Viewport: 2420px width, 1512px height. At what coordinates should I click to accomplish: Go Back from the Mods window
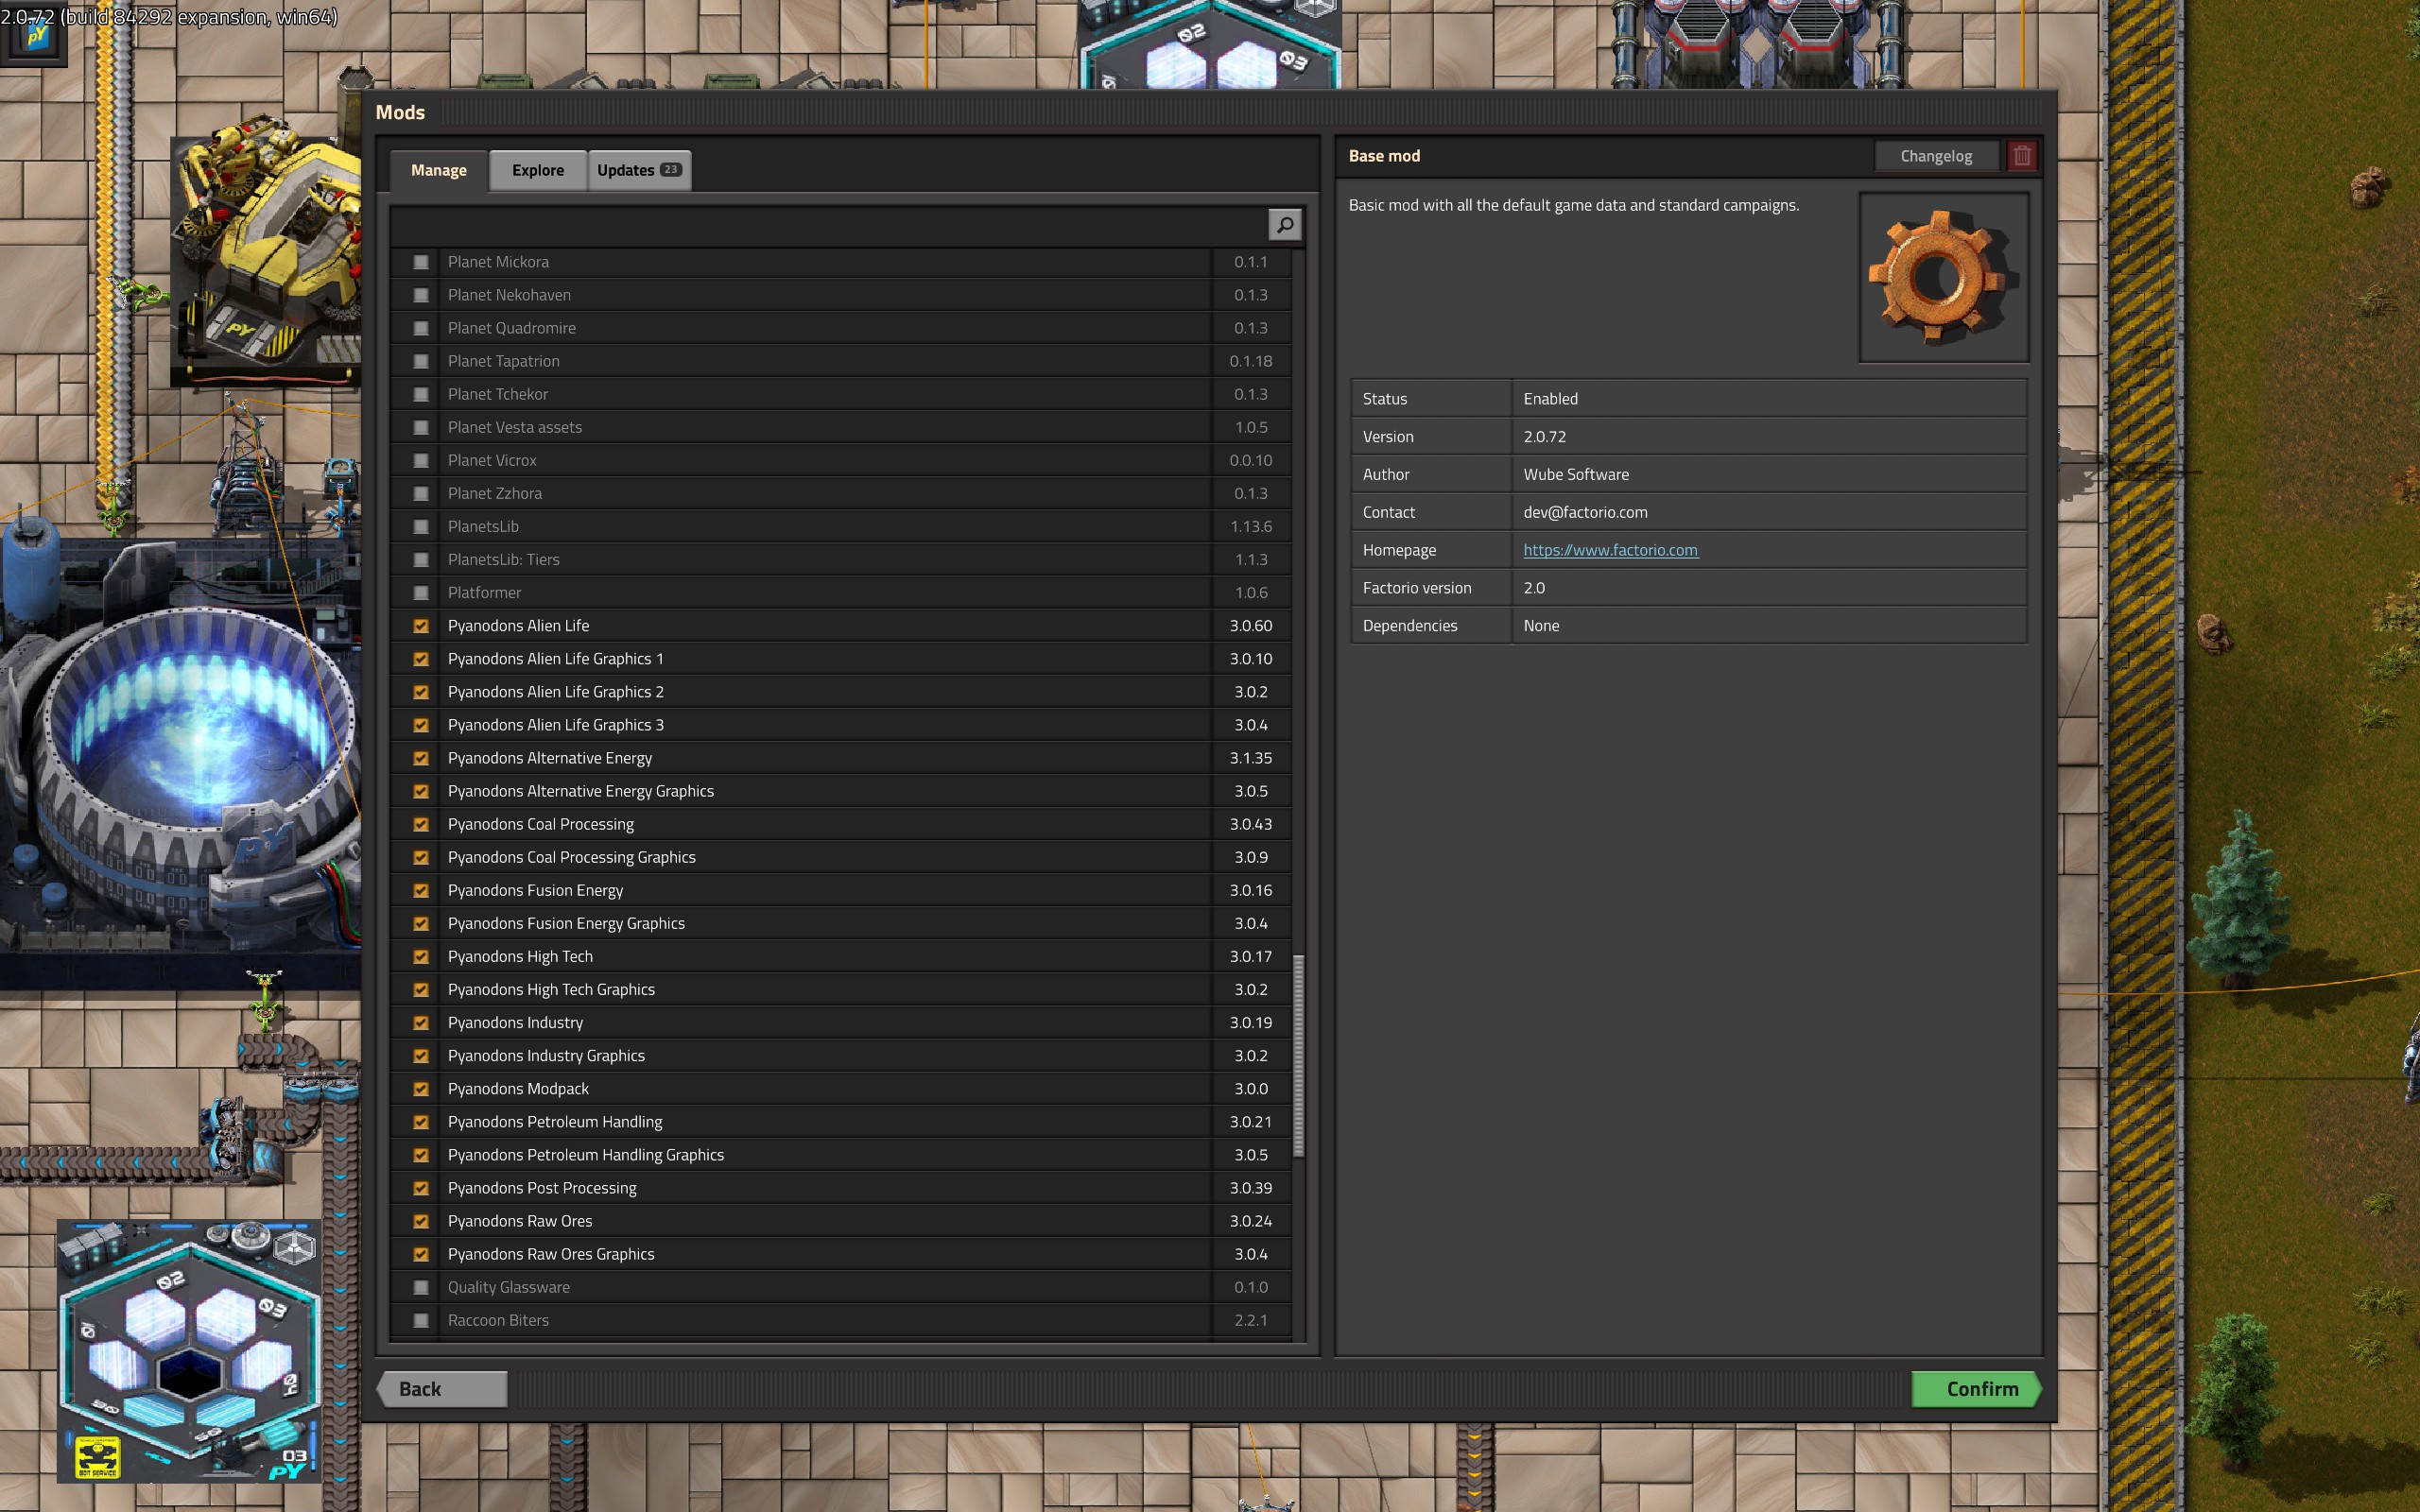point(441,1389)
